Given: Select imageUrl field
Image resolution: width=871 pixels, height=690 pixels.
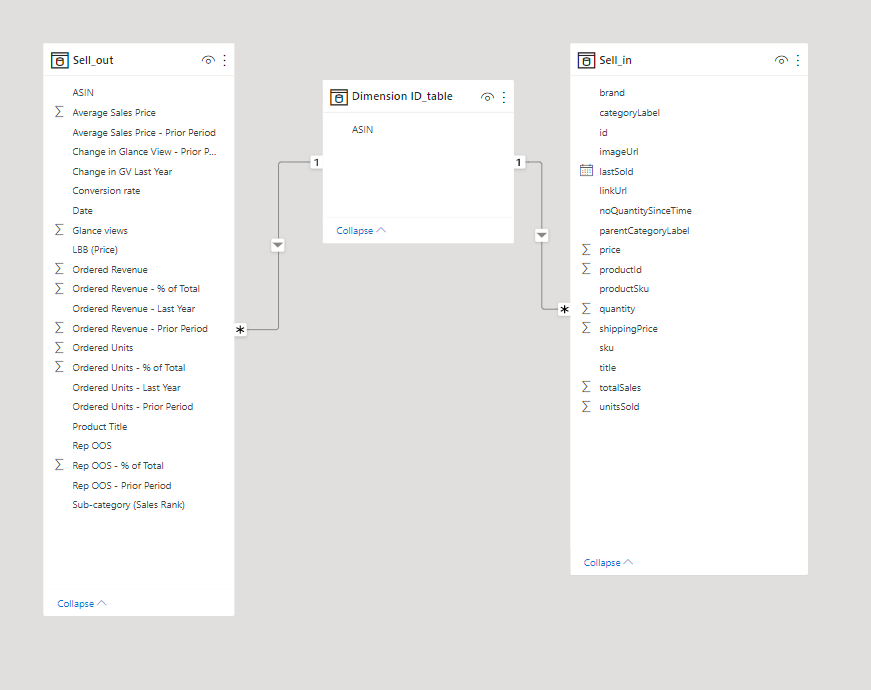Looking at the screenshot, I should [619, 152].
